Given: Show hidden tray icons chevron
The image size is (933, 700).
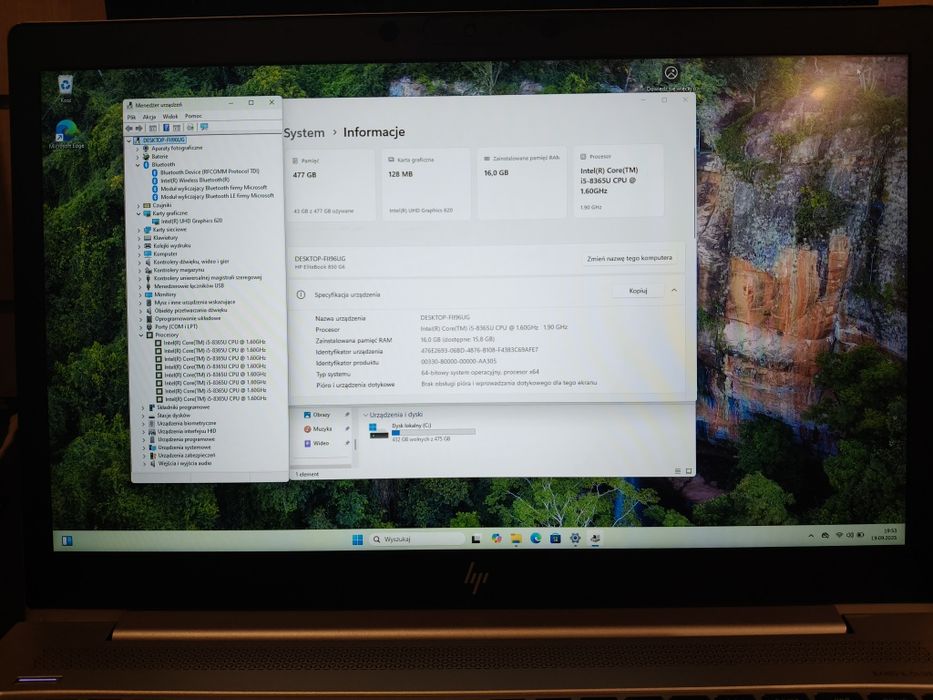Looking at the screenshot, I should point(810,536).
